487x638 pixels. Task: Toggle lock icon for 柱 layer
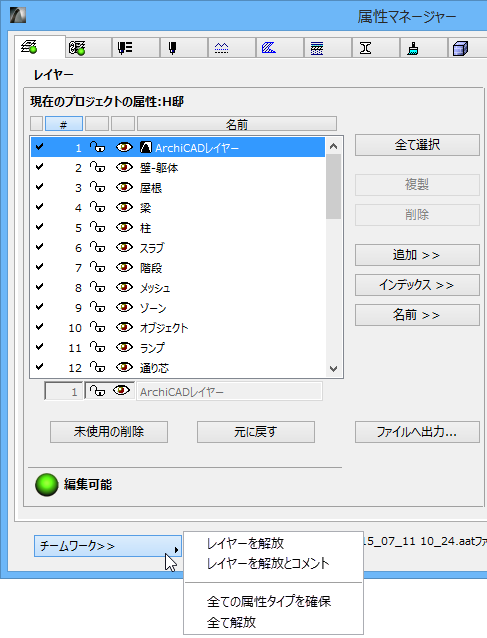(x=97, y=227)
